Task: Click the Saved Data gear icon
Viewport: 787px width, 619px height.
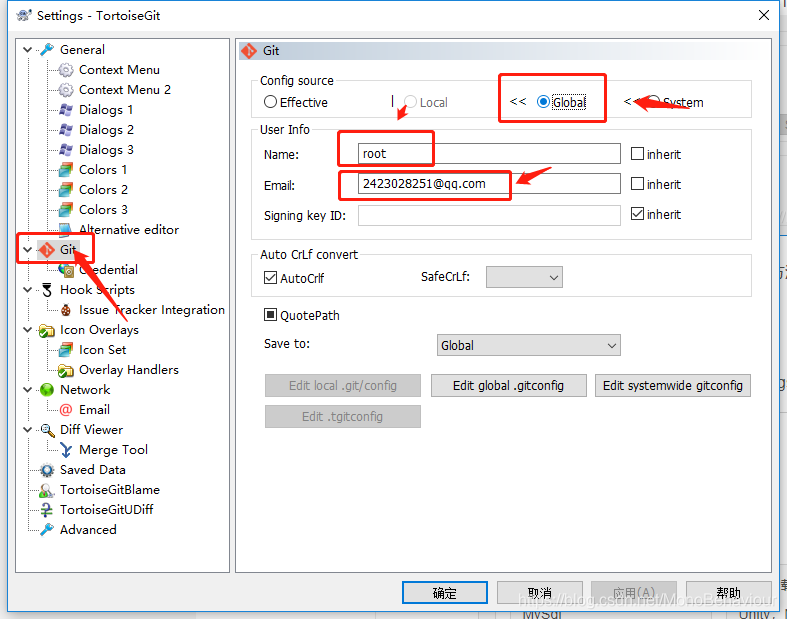Action: pyautogui.click(x=47, y=470)
